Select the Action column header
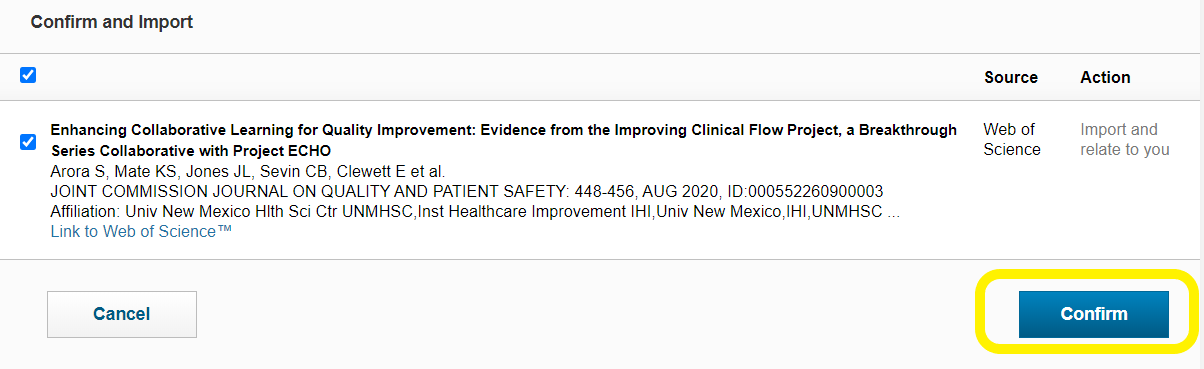1204x369 pixels. (x=1105, y=77)
